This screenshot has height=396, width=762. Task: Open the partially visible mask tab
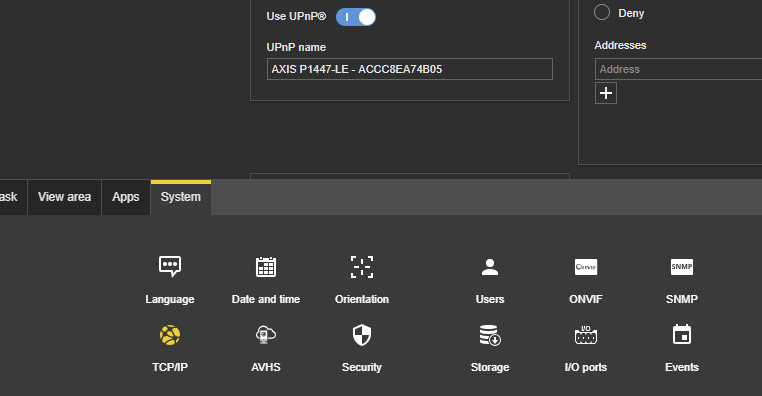pyautogui.click(x=13, y=197)
